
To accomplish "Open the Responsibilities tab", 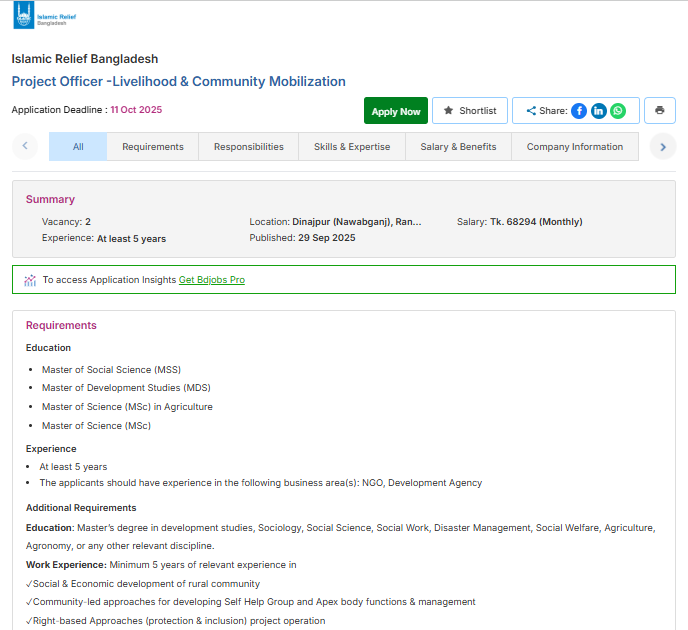I will click(249, 146).
